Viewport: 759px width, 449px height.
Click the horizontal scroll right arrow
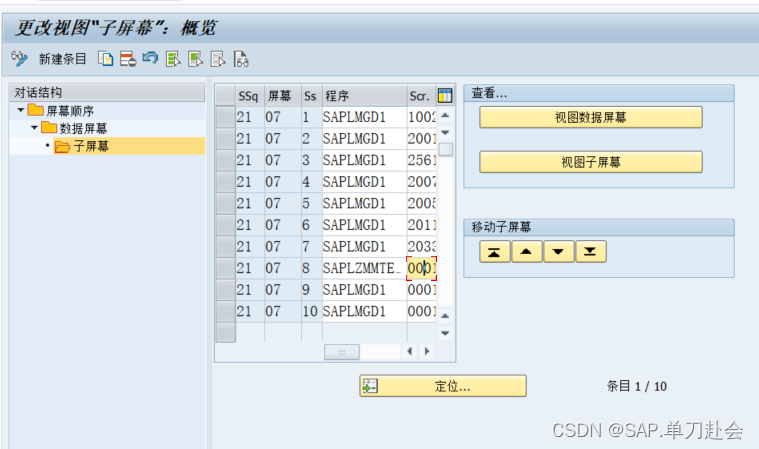(x=426, y=351)
